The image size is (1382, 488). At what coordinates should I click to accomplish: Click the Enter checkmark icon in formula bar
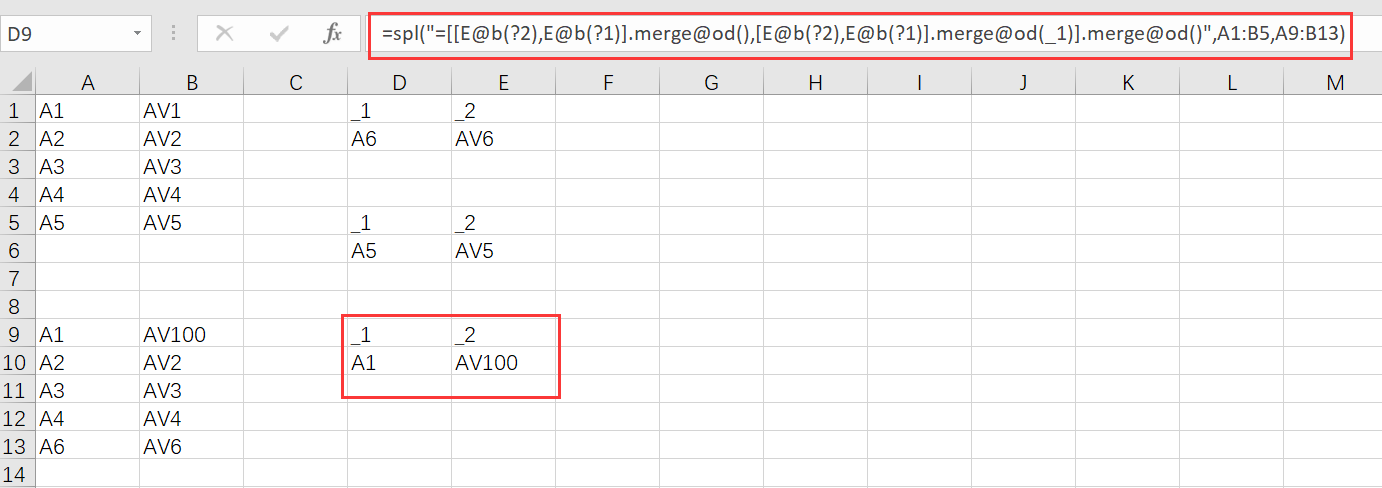tap(279, 34)
